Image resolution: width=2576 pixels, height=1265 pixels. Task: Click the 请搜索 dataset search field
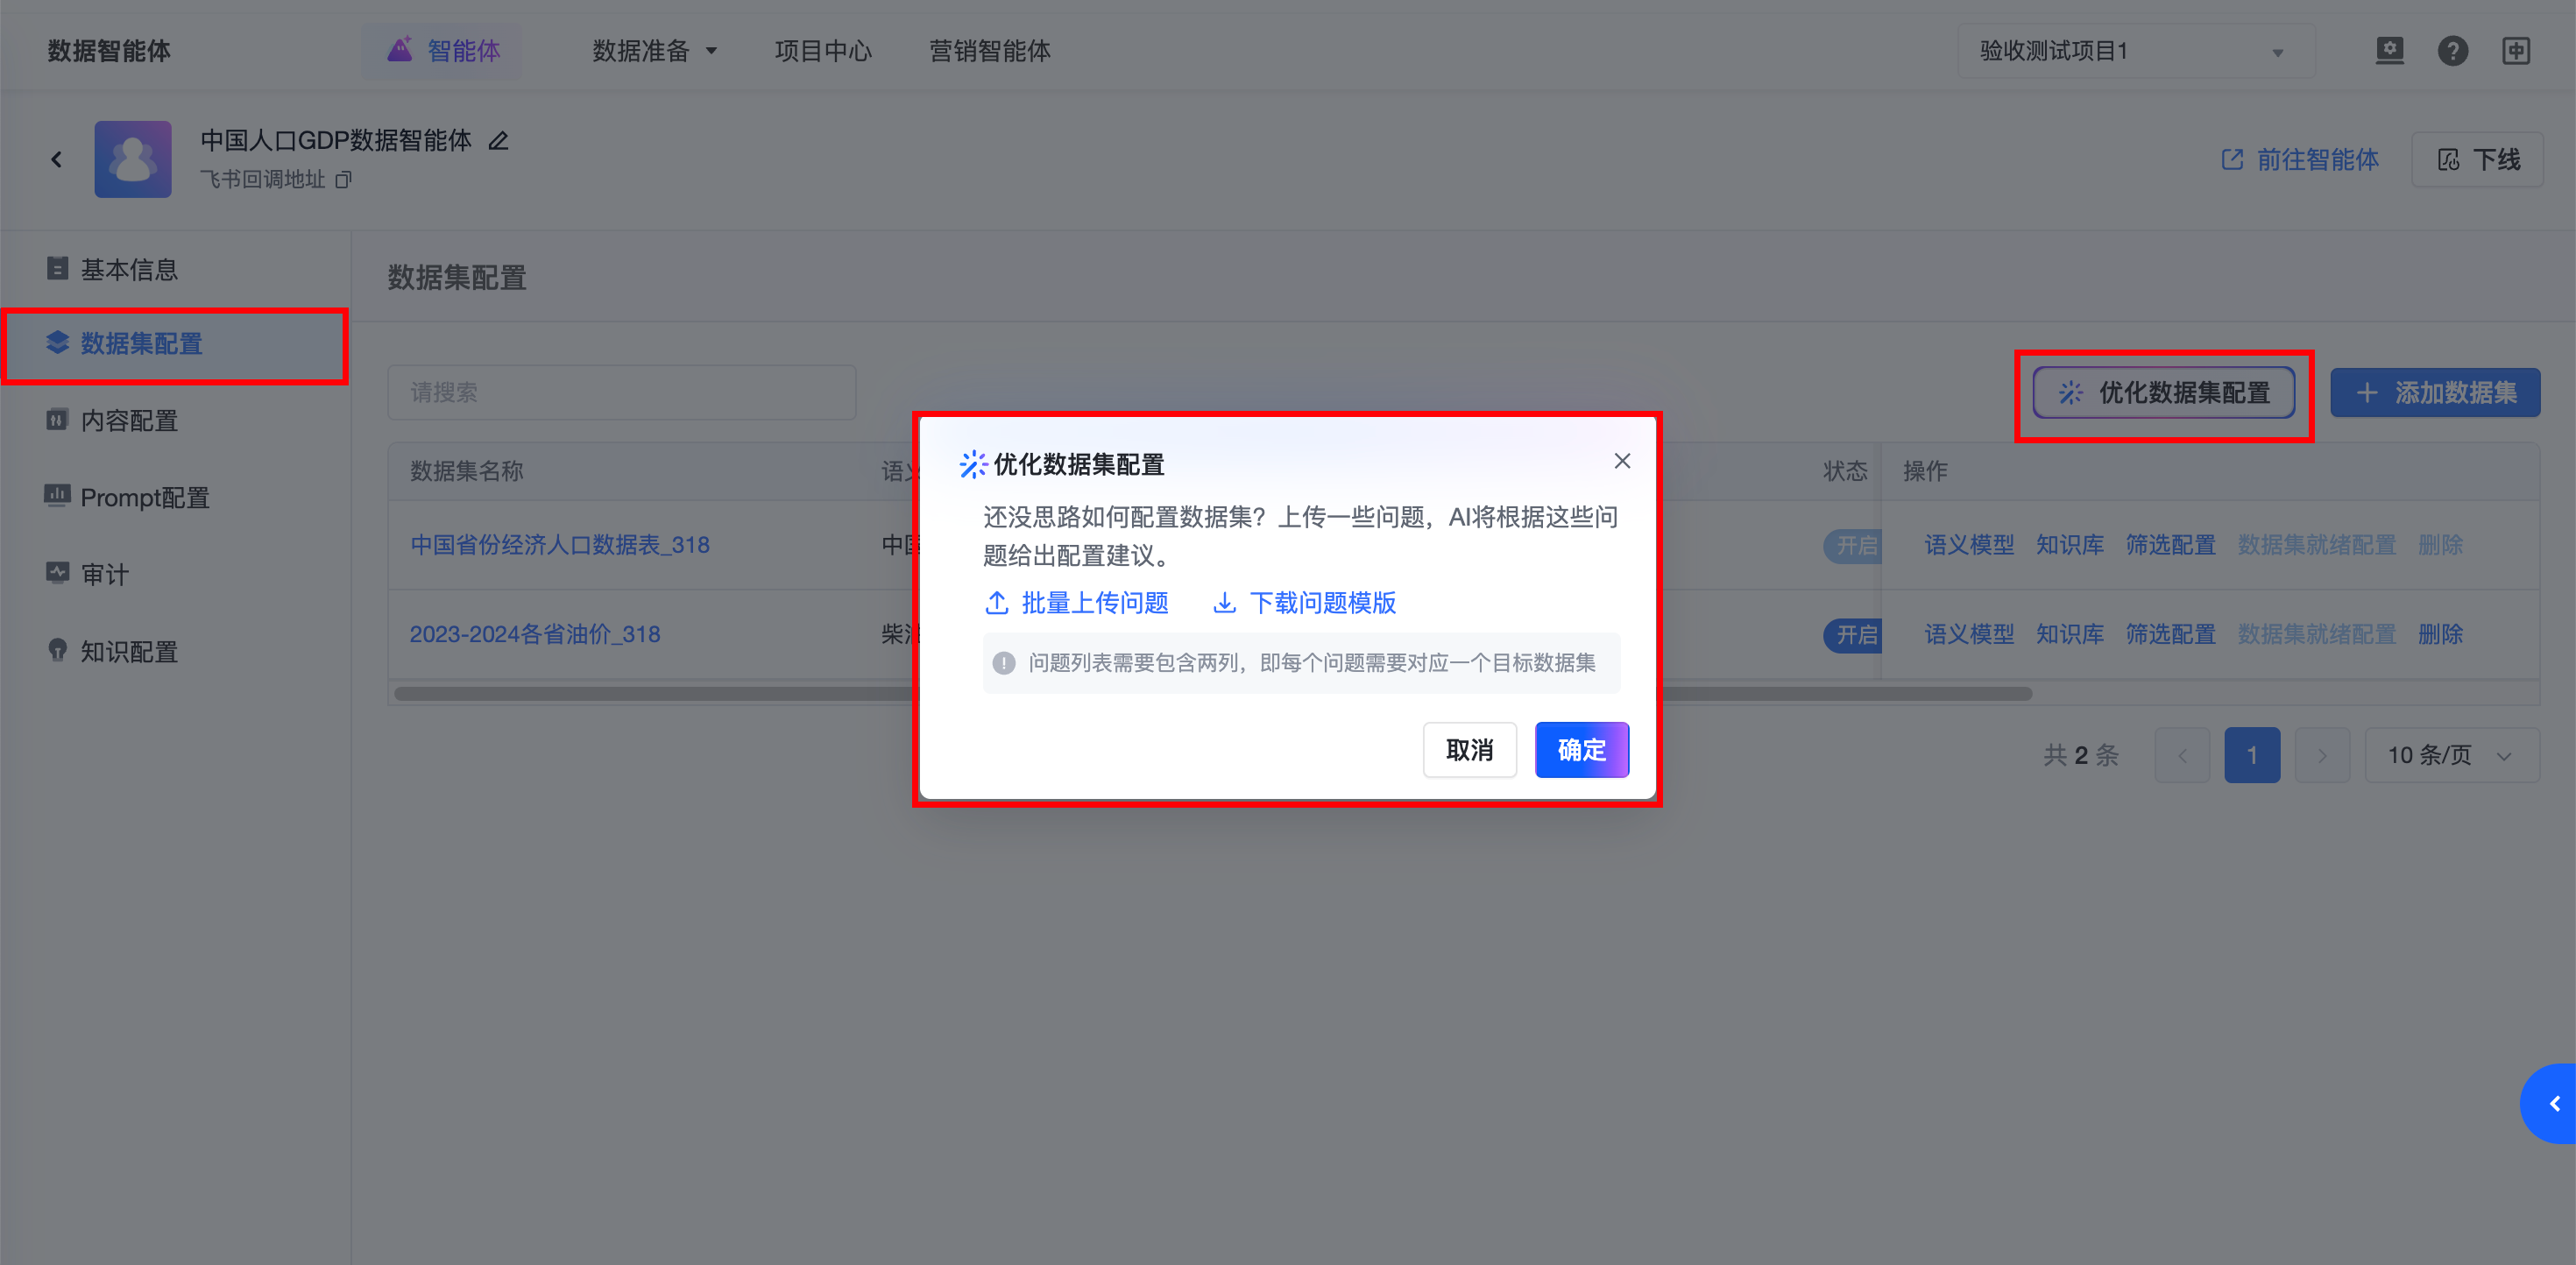click(x=621, y=393)
